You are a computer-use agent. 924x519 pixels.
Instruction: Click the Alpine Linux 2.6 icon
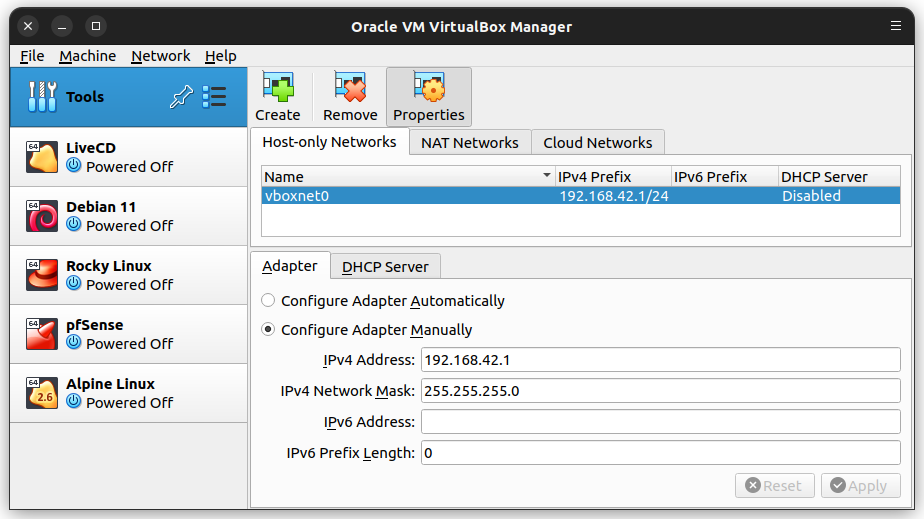(42, 392)
